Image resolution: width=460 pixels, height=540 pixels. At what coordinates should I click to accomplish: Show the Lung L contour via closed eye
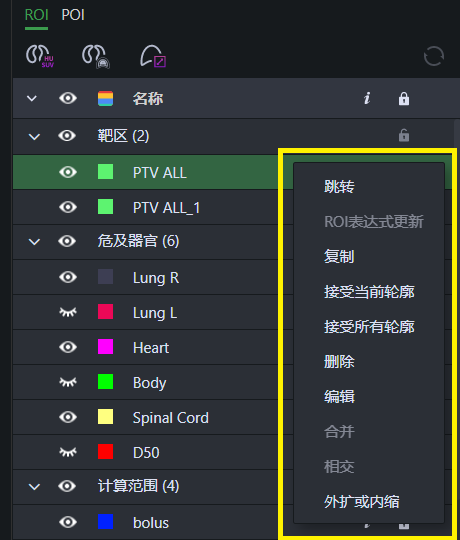68,312
